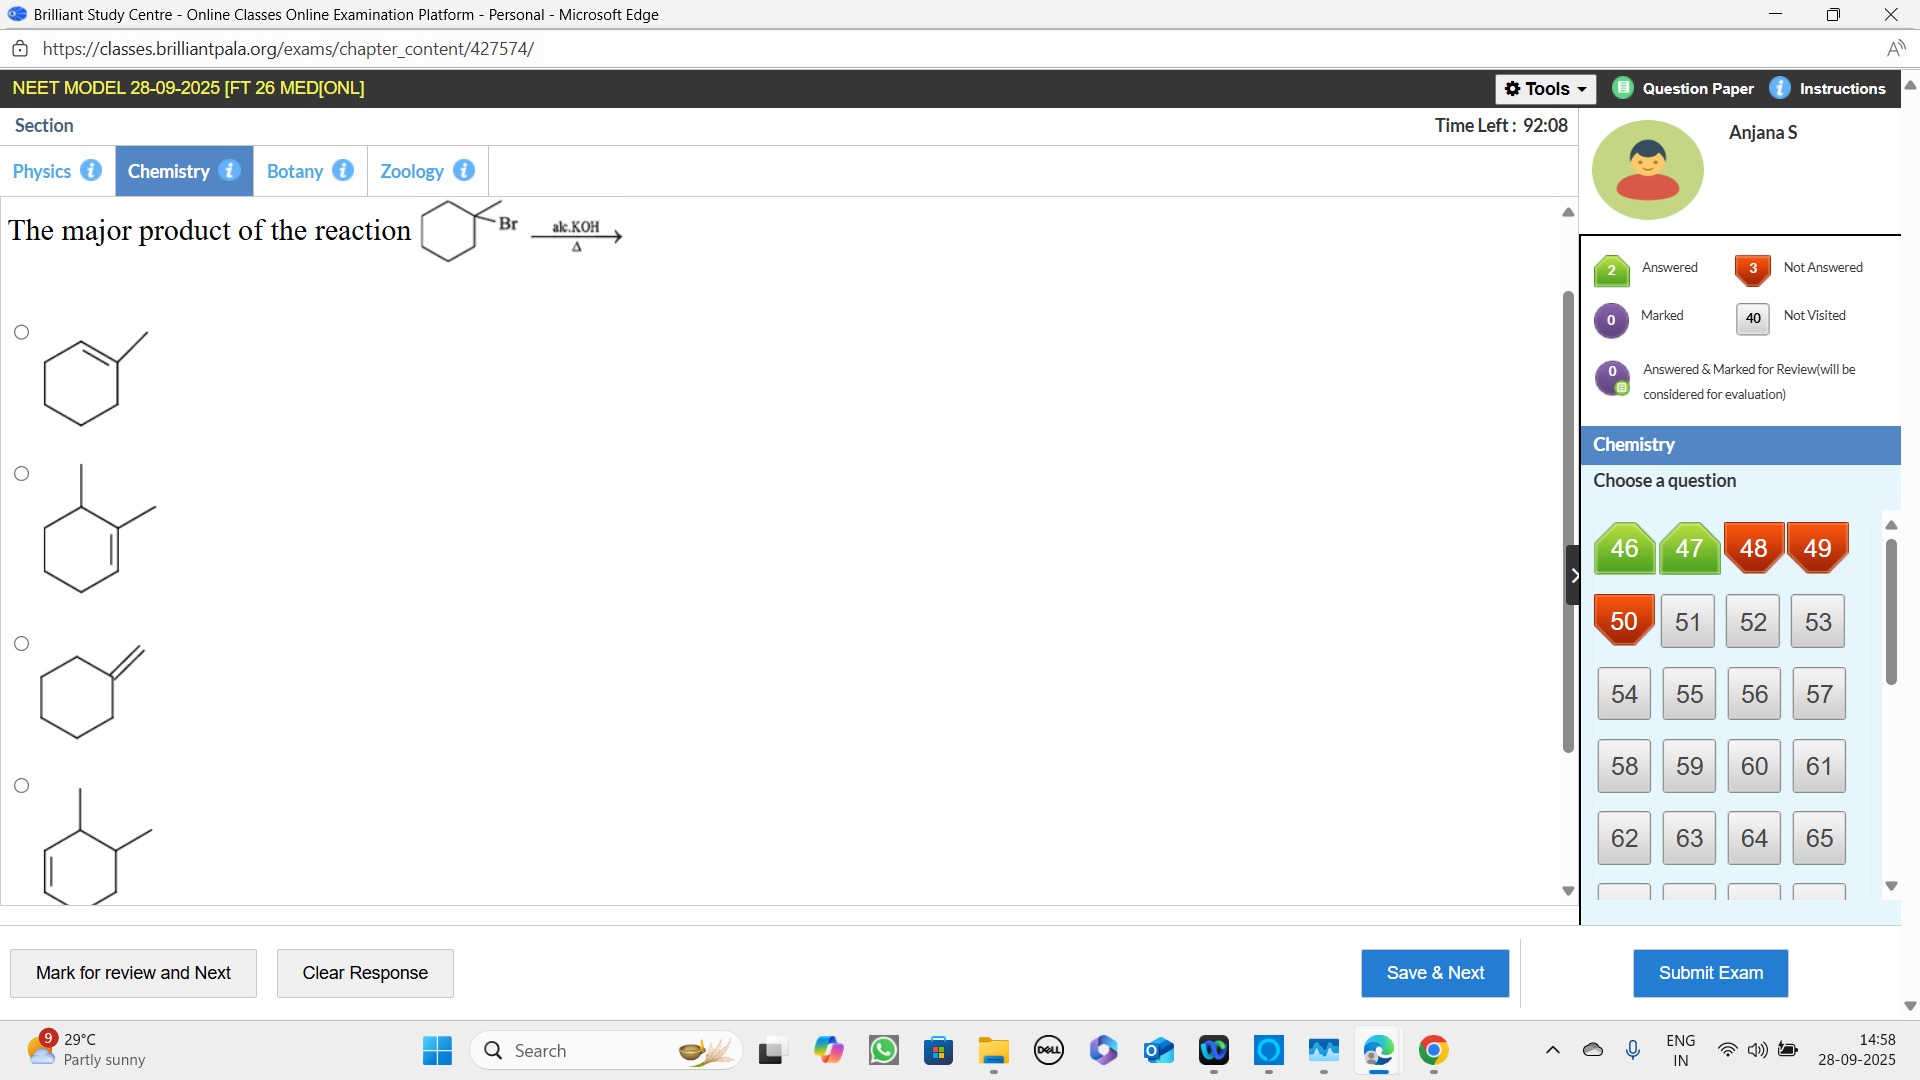
Task: Click the Save & Next button
Action: point(1434,973)
